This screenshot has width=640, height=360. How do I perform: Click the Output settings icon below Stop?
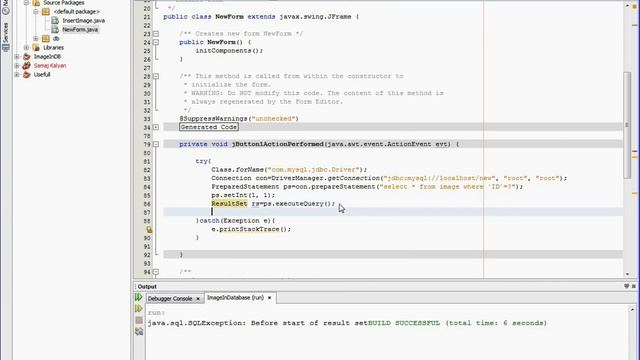click(139, 331)
